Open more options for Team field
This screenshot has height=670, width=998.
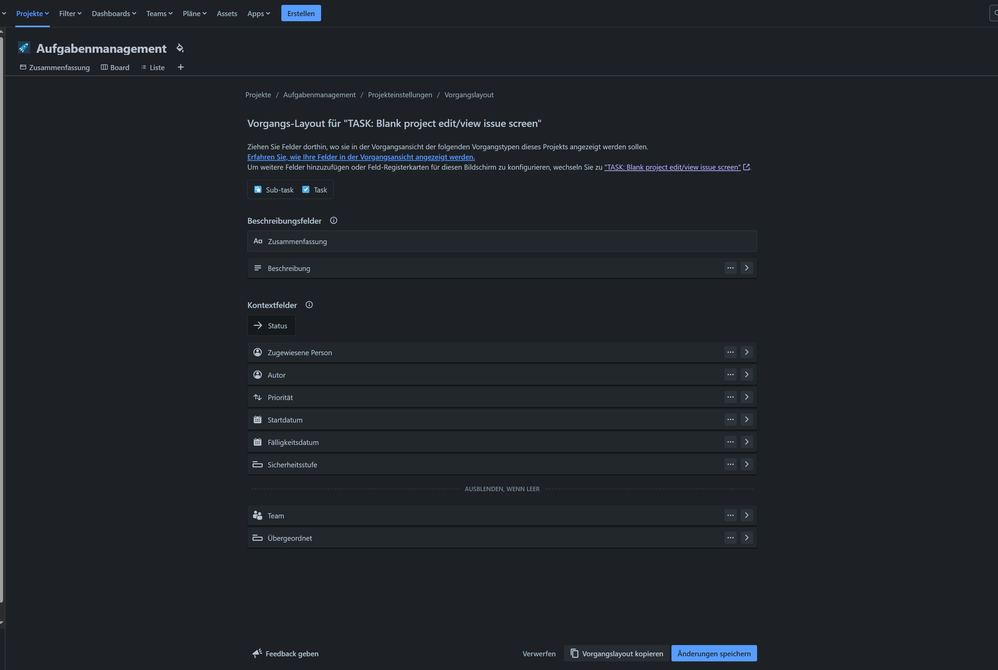(x=730, y=515)
